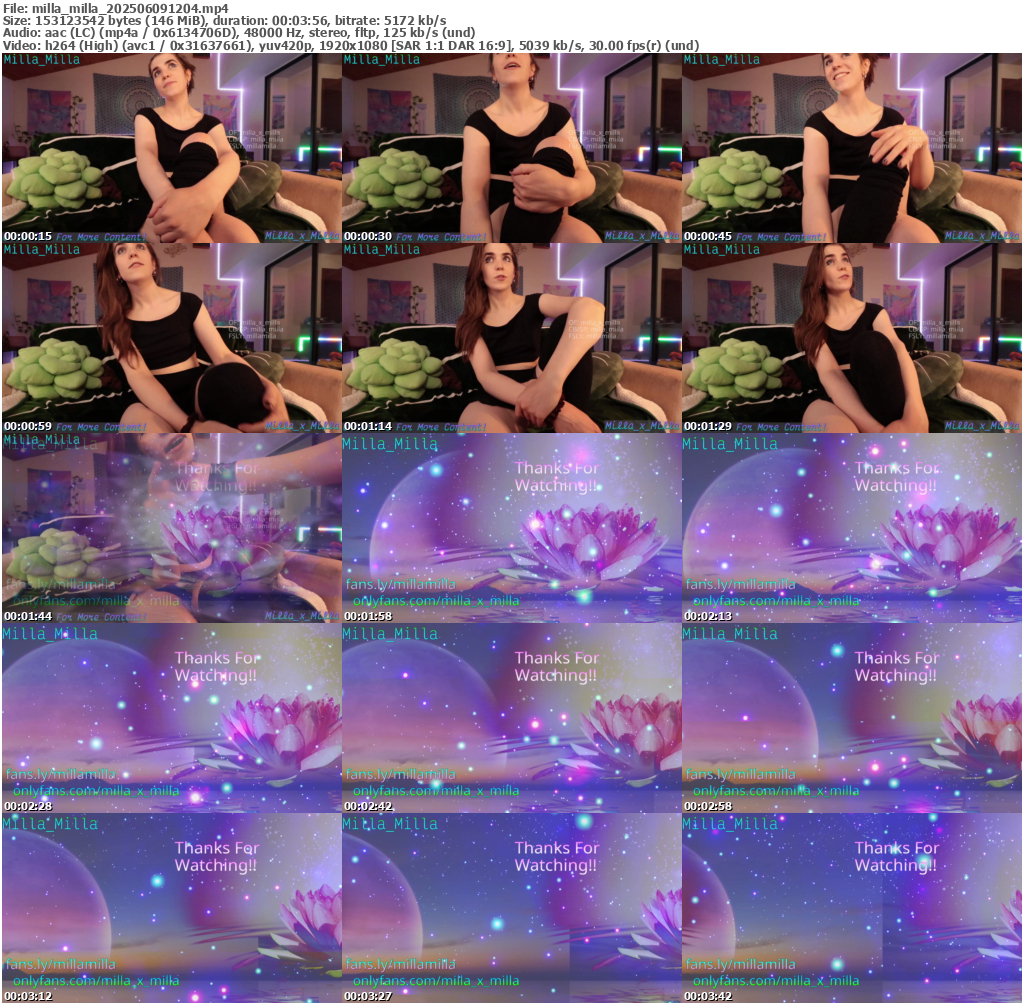Open the frame stamped 00:01:29
The height and width of the screenshot is (1003, 1024).
pos(852,338)
